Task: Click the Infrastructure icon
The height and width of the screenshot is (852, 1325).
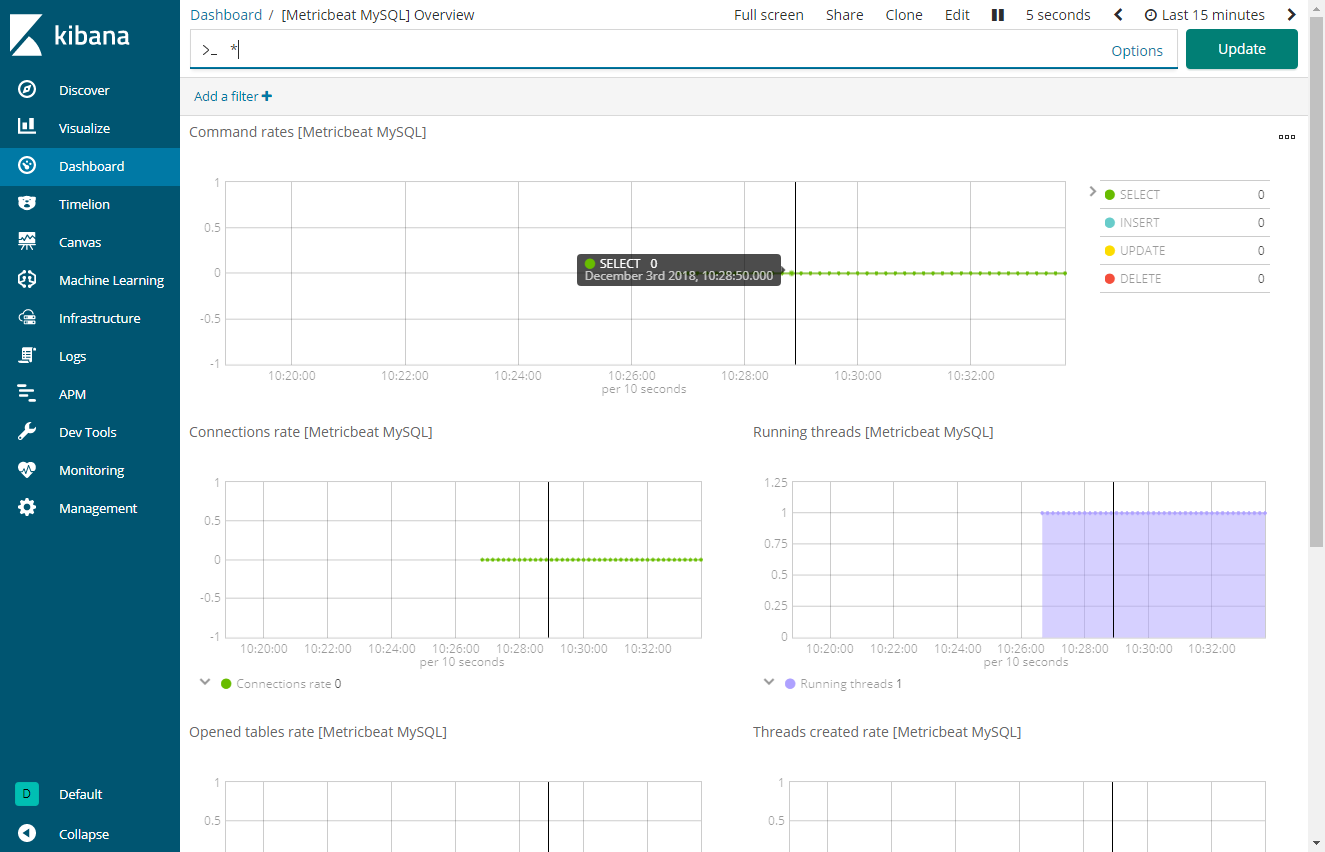Action: click(27, 318)
